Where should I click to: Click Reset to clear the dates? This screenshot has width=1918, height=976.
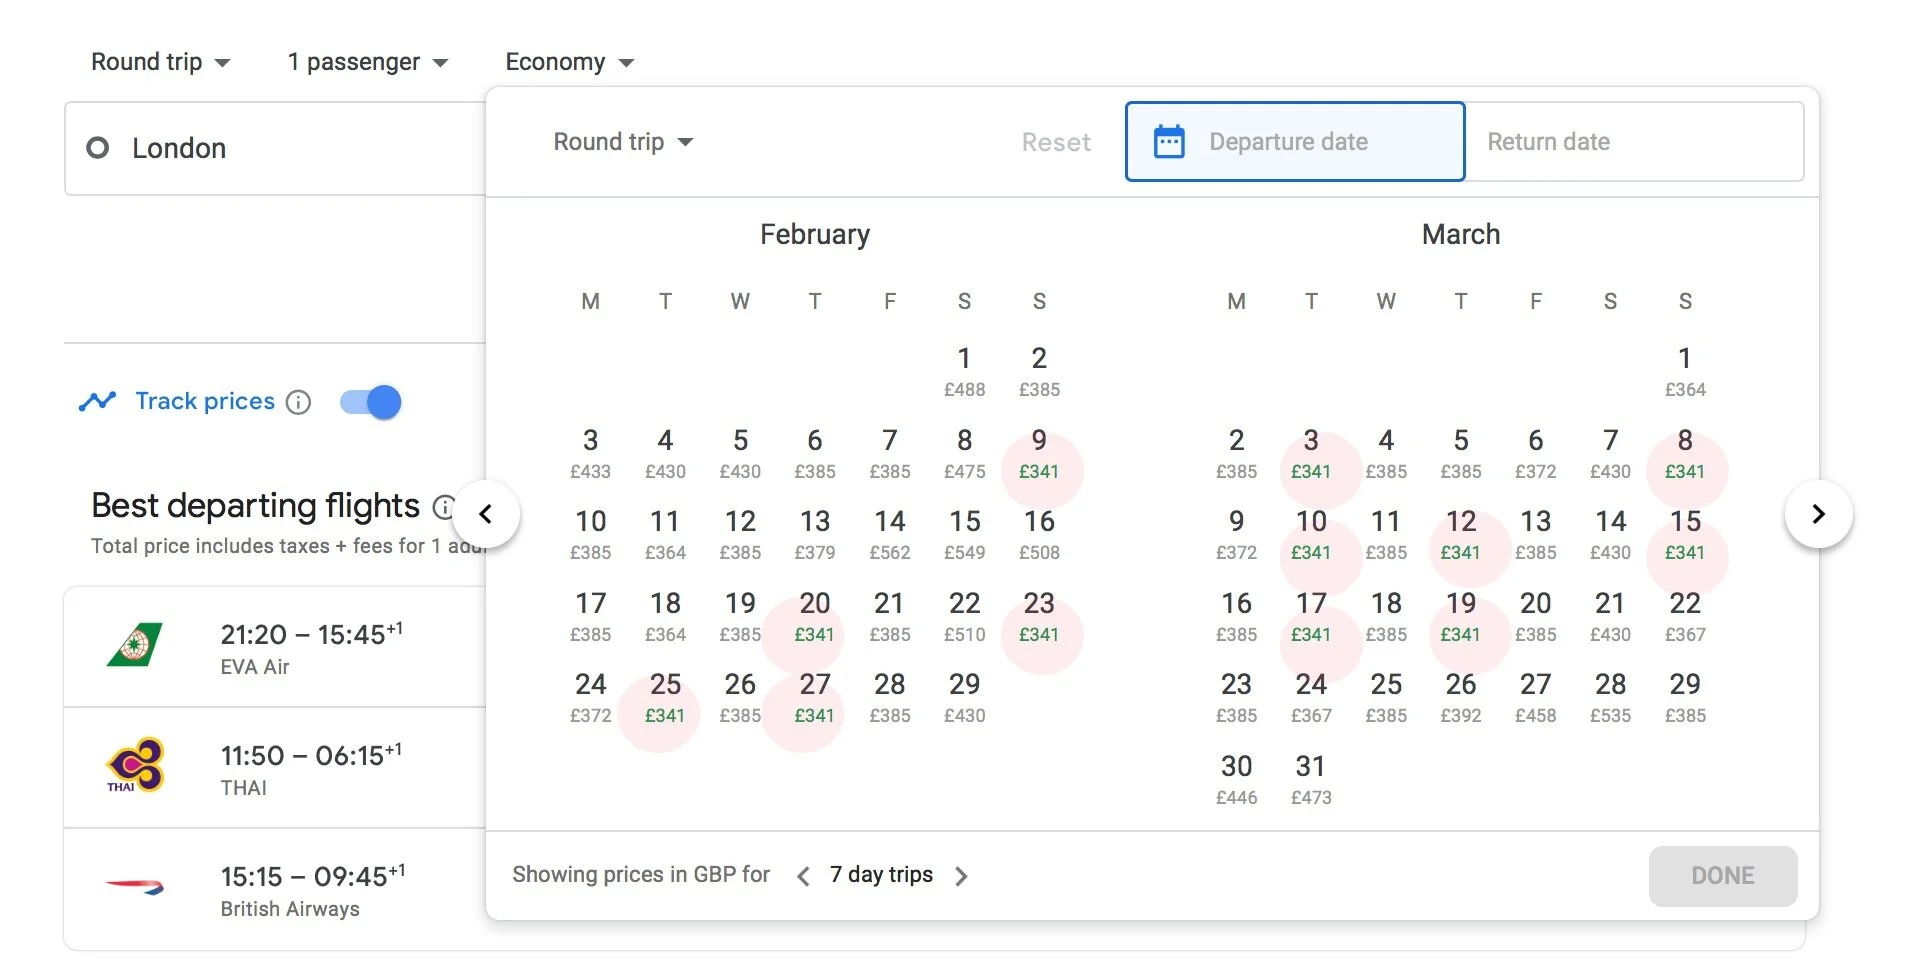[x=1055, y=142]
